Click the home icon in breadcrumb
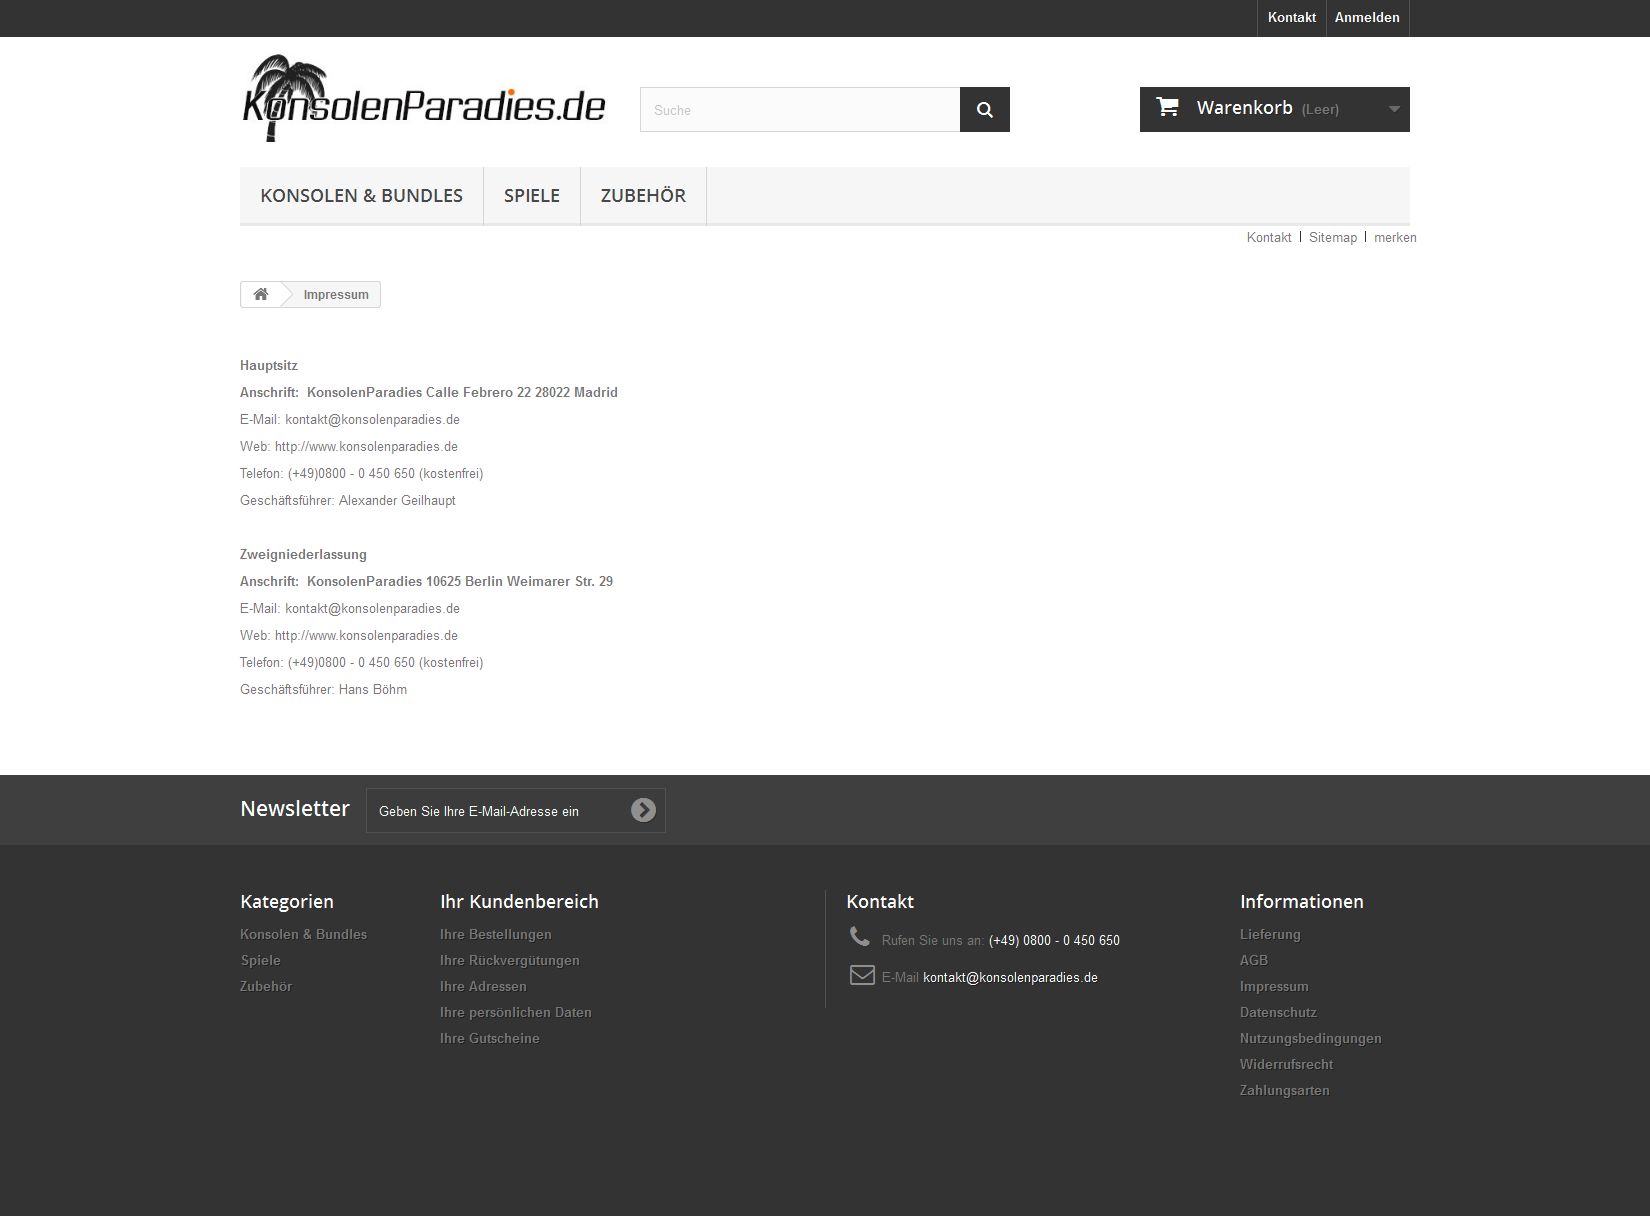1650x1216 pixels. click(x=261, y=294)
